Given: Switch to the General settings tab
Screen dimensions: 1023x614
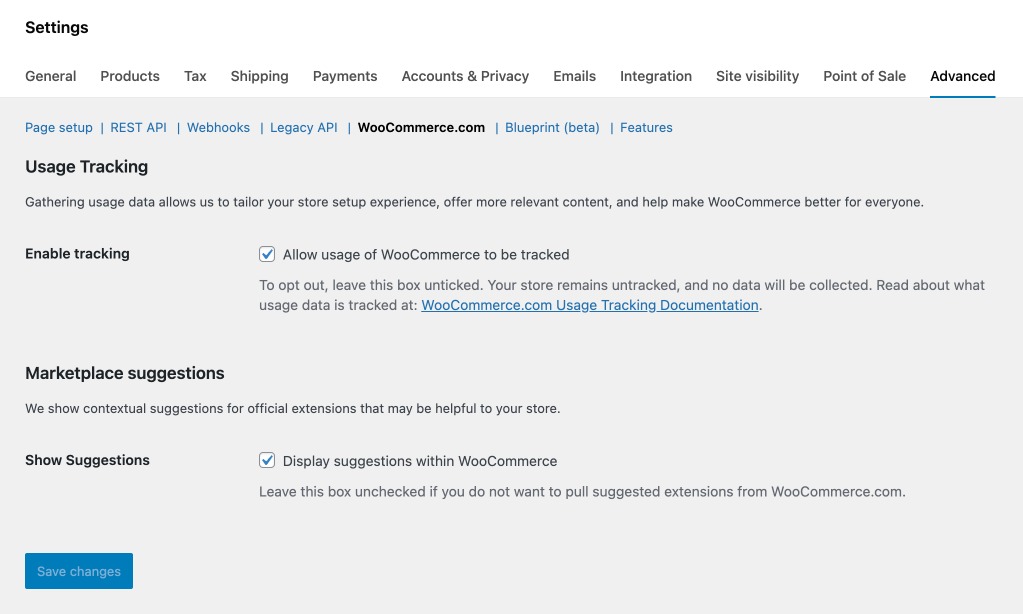Looking at the screenshot, I should [x=50, y=76].
